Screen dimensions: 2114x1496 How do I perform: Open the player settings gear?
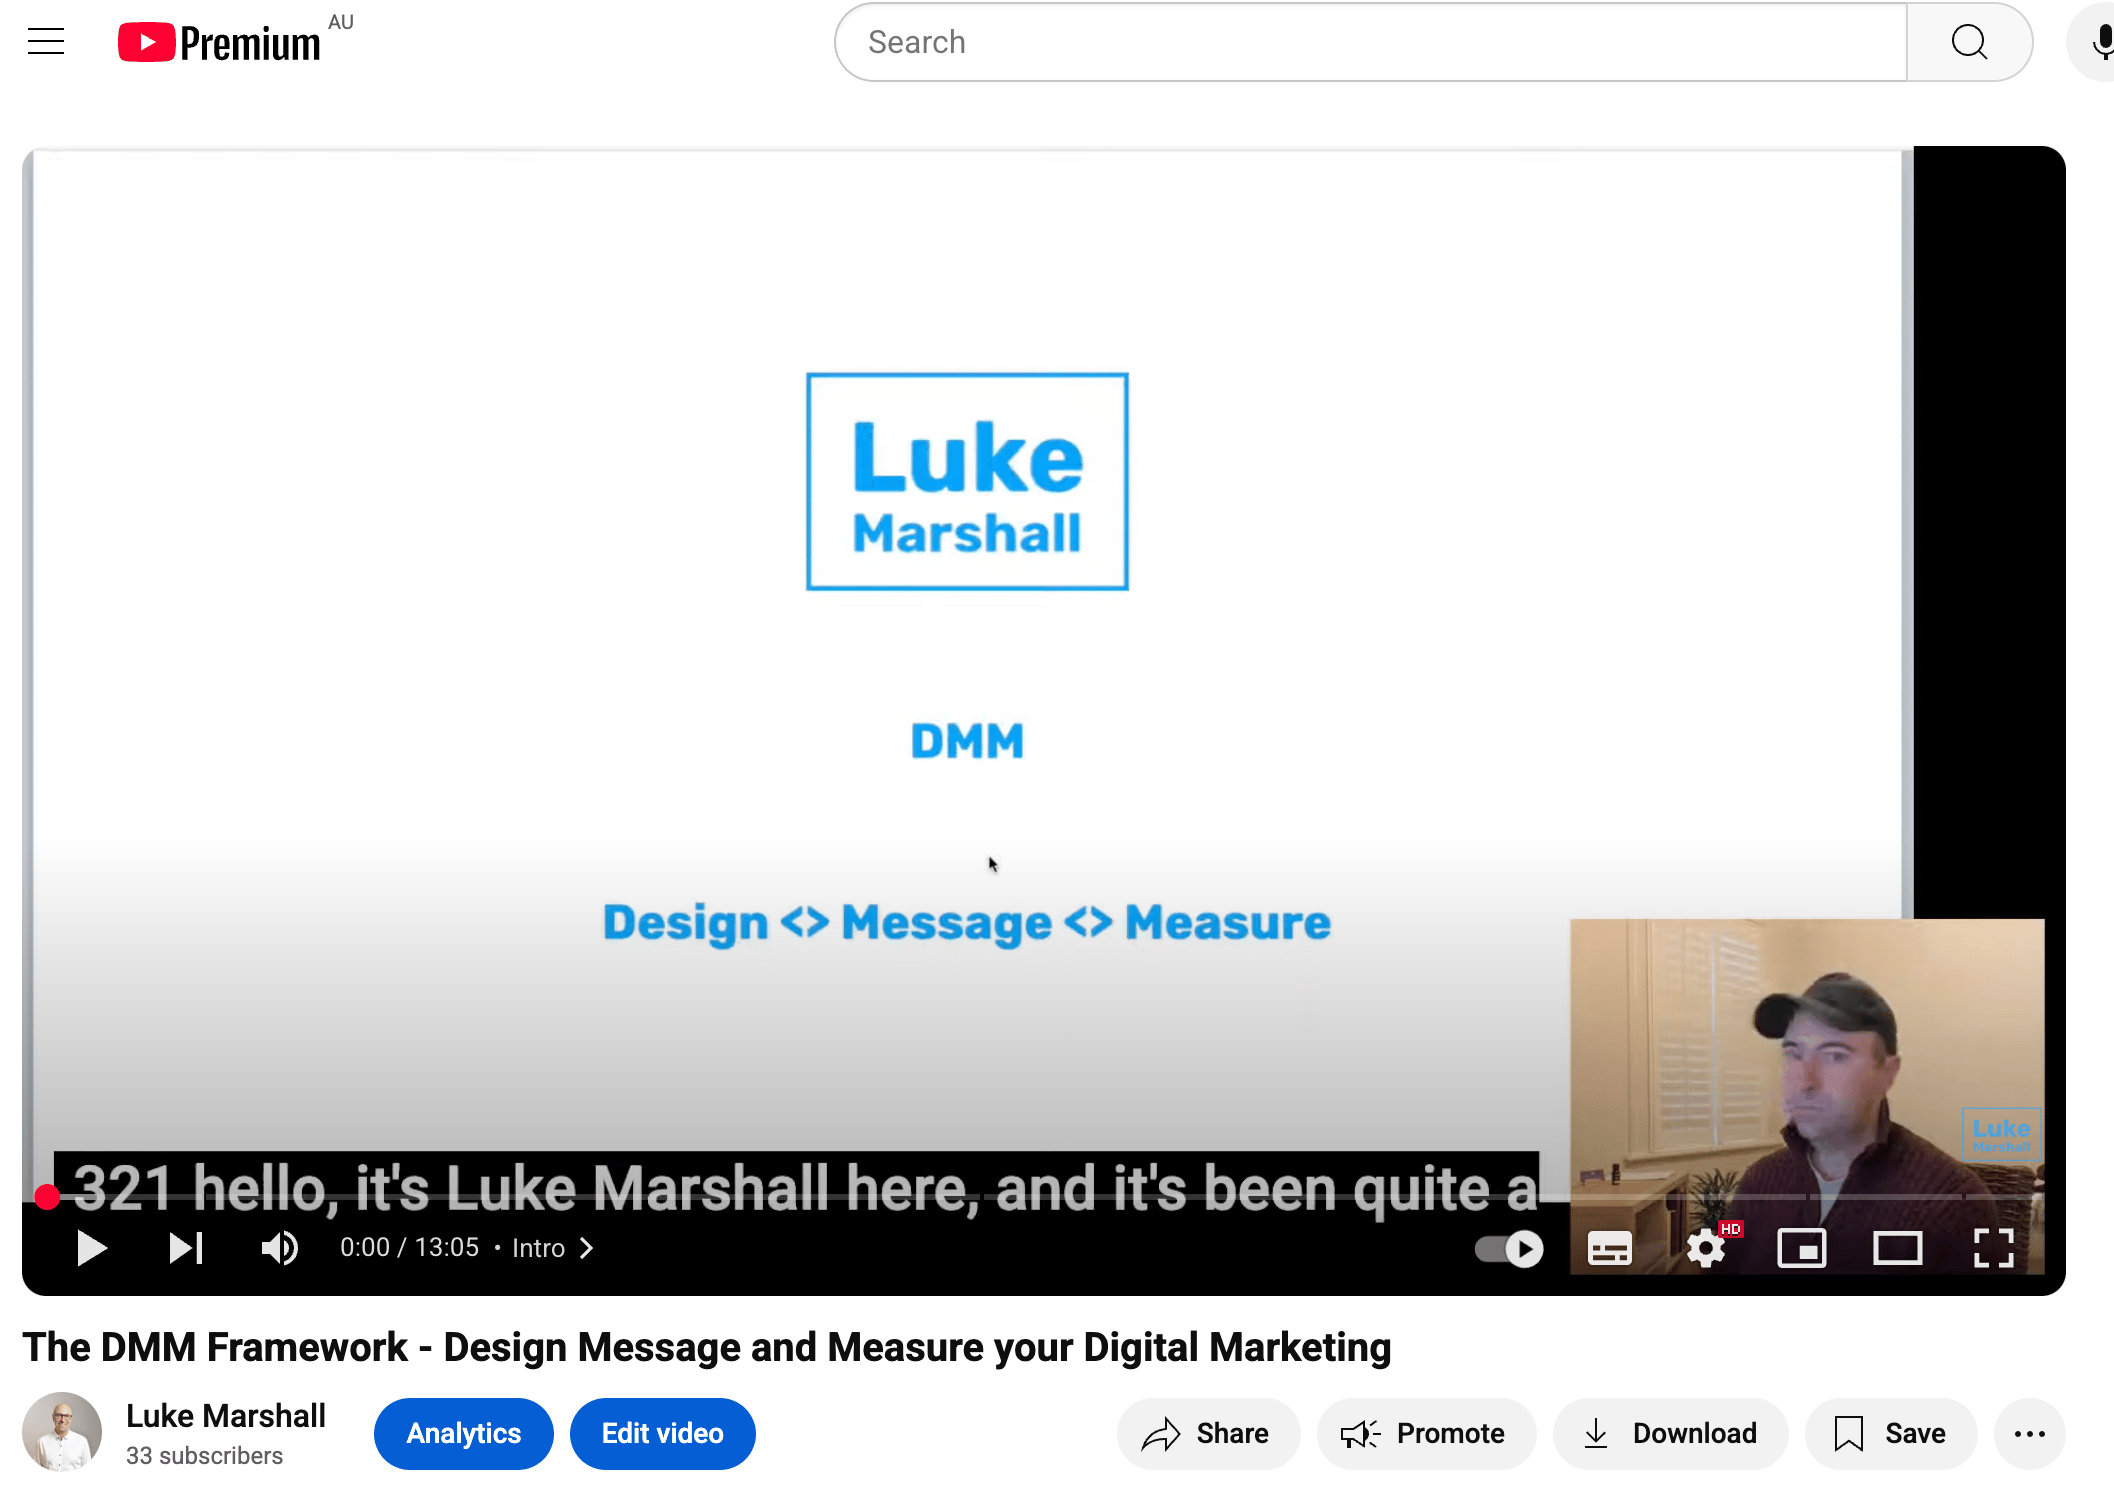(x=1706, y=1248)
